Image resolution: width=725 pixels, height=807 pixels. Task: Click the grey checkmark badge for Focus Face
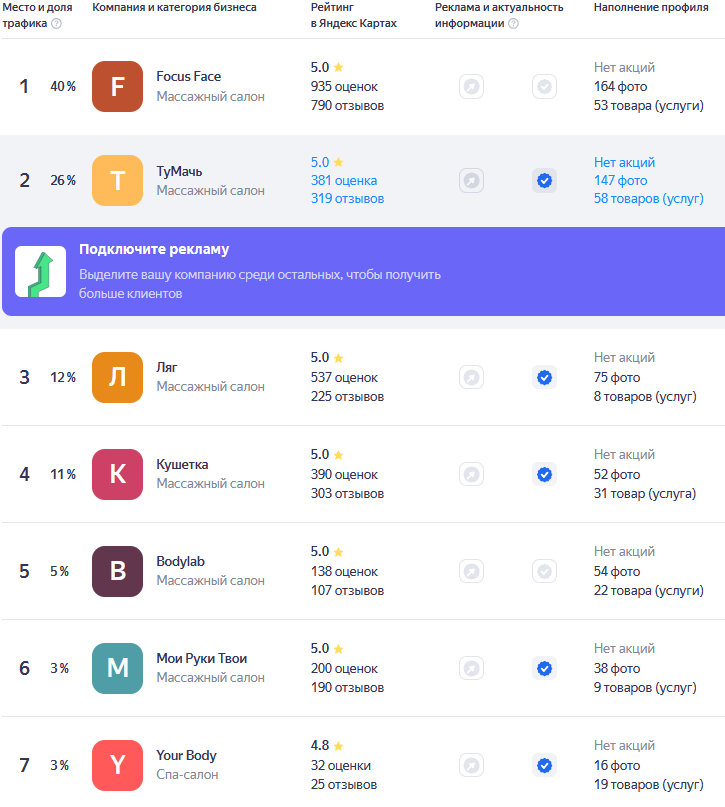click(544, 87)
